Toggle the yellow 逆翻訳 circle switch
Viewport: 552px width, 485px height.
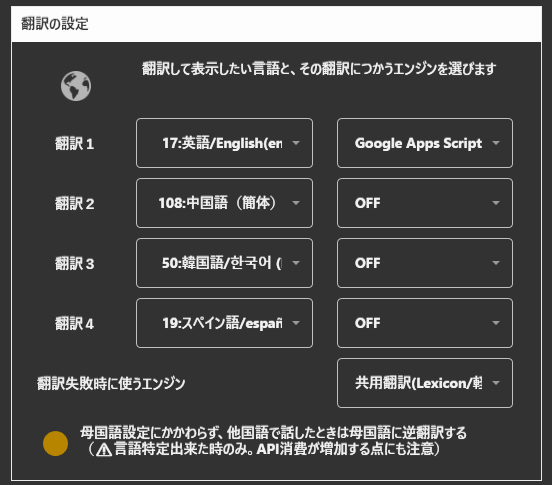[x=55, y=443]
